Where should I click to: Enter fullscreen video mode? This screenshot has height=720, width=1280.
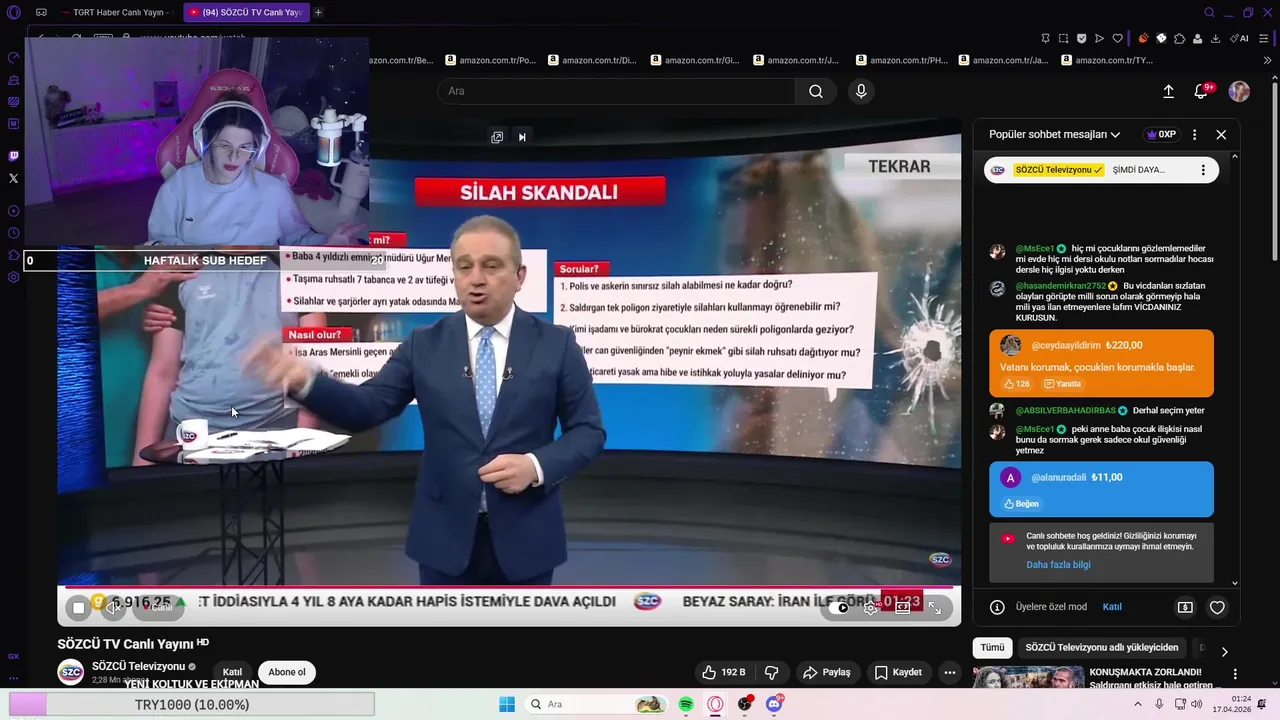click(935, 607)
